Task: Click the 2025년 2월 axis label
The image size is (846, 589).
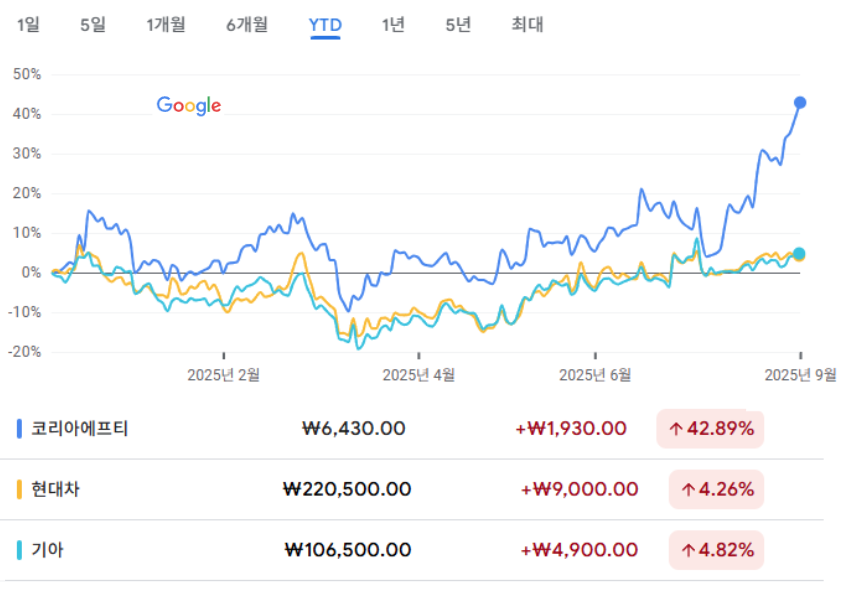Action: point(223,375)
